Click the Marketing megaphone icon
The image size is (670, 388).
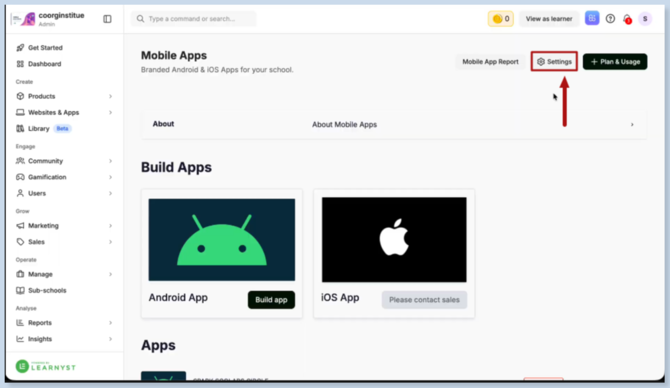(20, 226)
